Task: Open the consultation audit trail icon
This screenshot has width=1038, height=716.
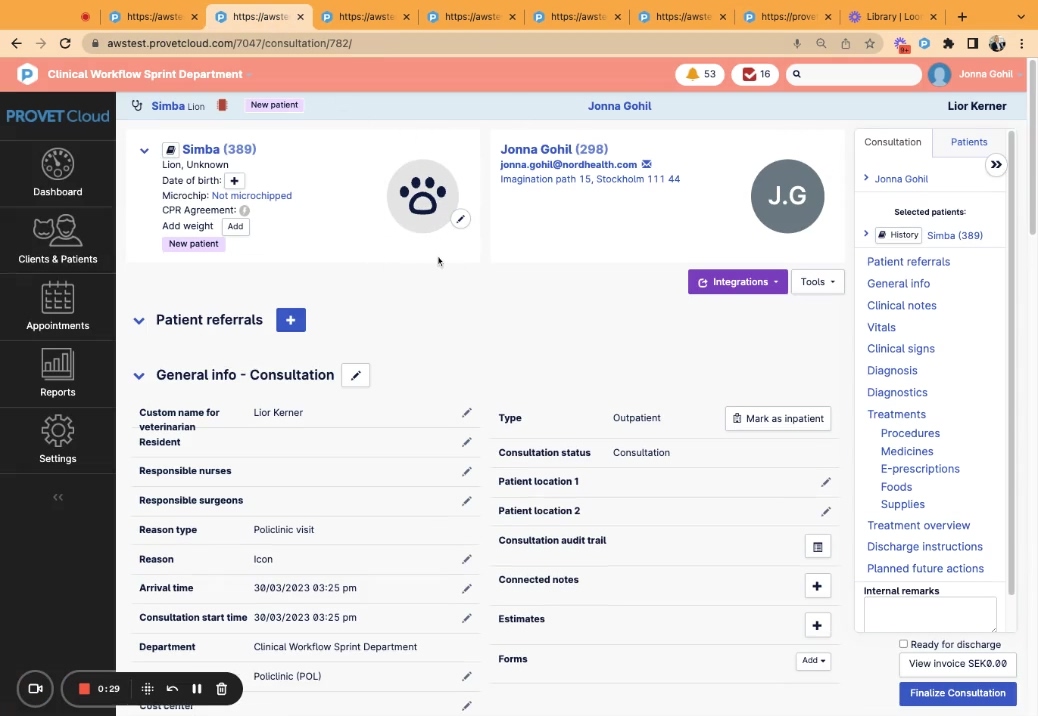Action: pos(817,547)
